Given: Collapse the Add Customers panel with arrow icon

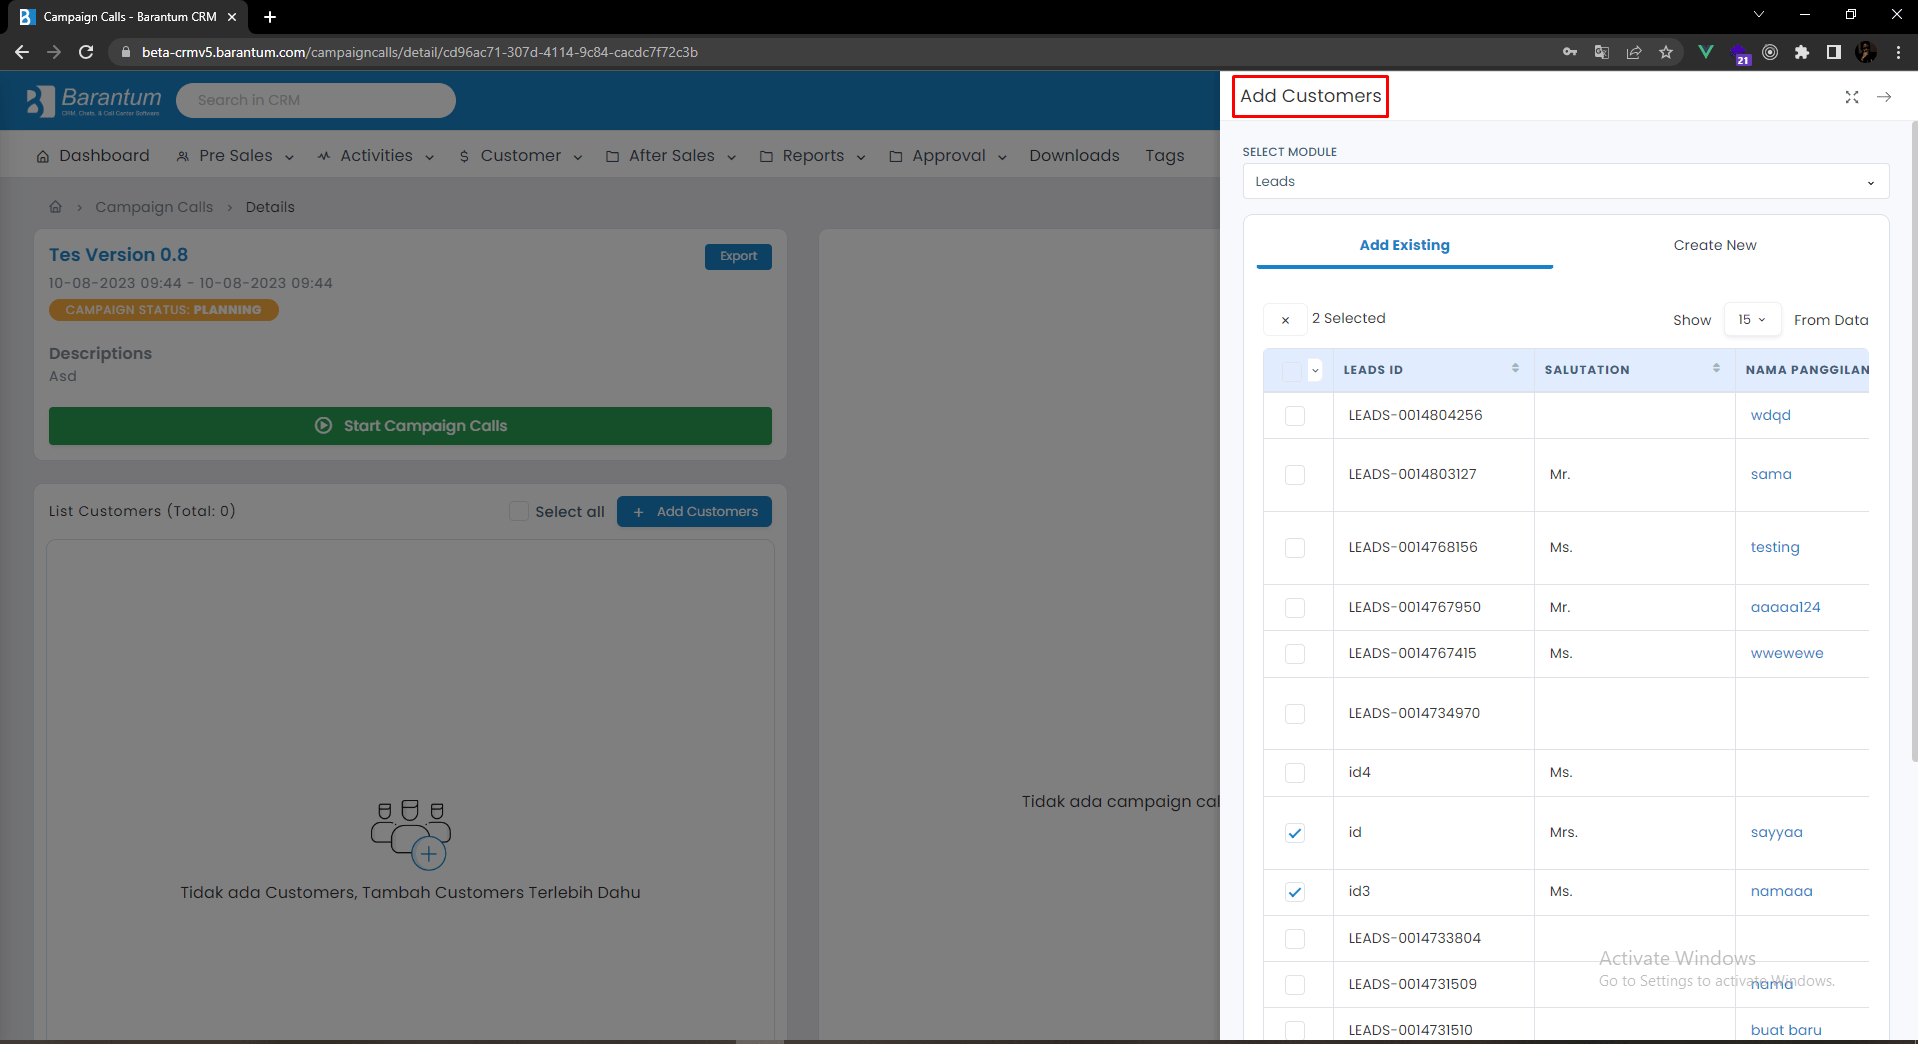Looking at the screenshot, I should coord(1884,97).
